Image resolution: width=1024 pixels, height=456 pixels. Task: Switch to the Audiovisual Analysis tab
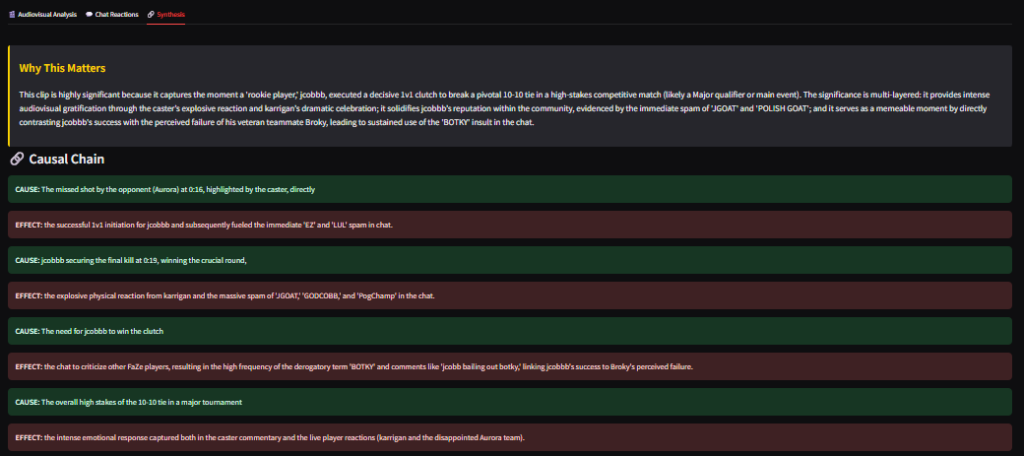click(x=46, y=15)
